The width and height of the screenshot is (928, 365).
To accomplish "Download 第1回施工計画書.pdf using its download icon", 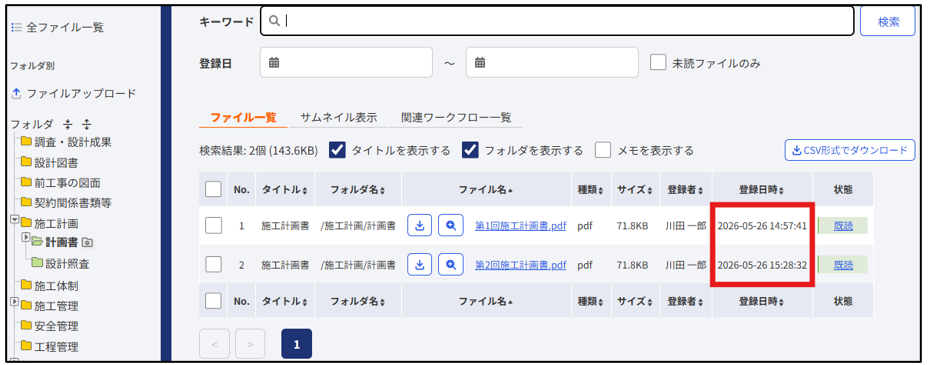I will [420, 226].
